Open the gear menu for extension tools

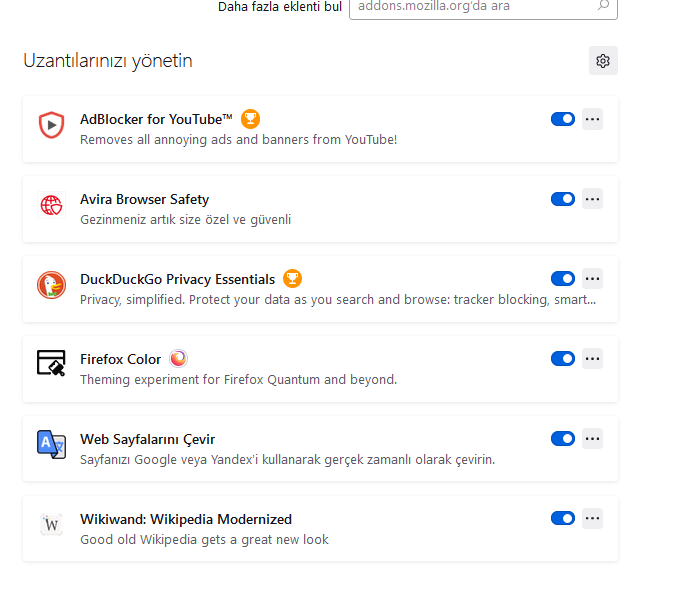tap(603, 61)
